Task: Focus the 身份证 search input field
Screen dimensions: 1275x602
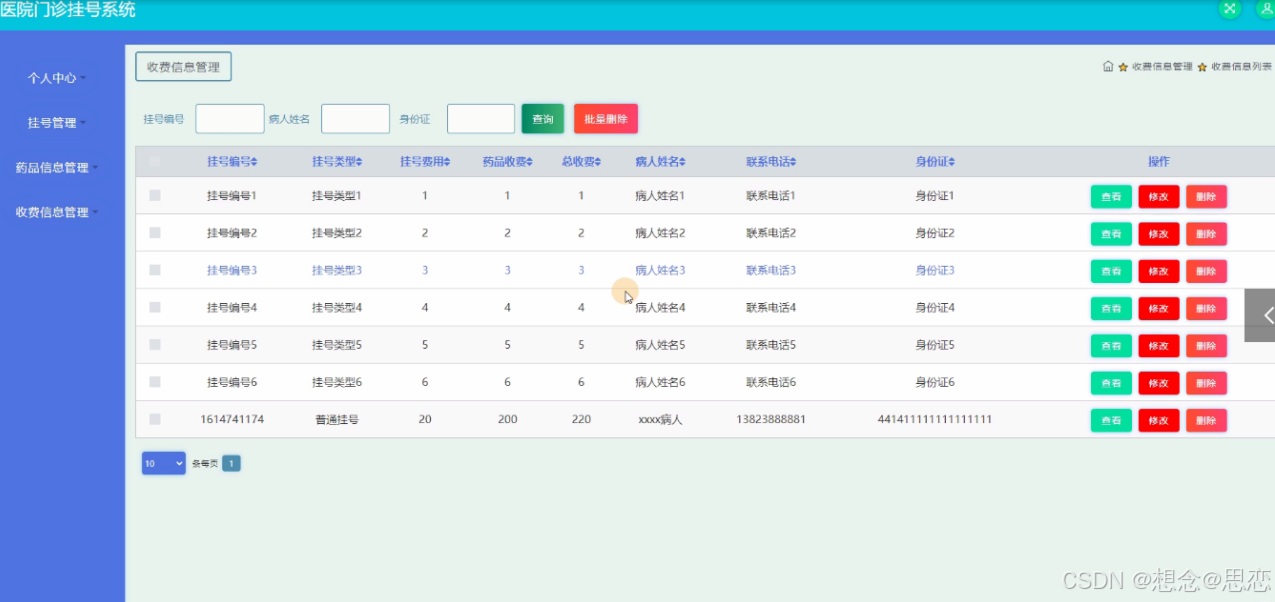Action: [x=481, y=119]
